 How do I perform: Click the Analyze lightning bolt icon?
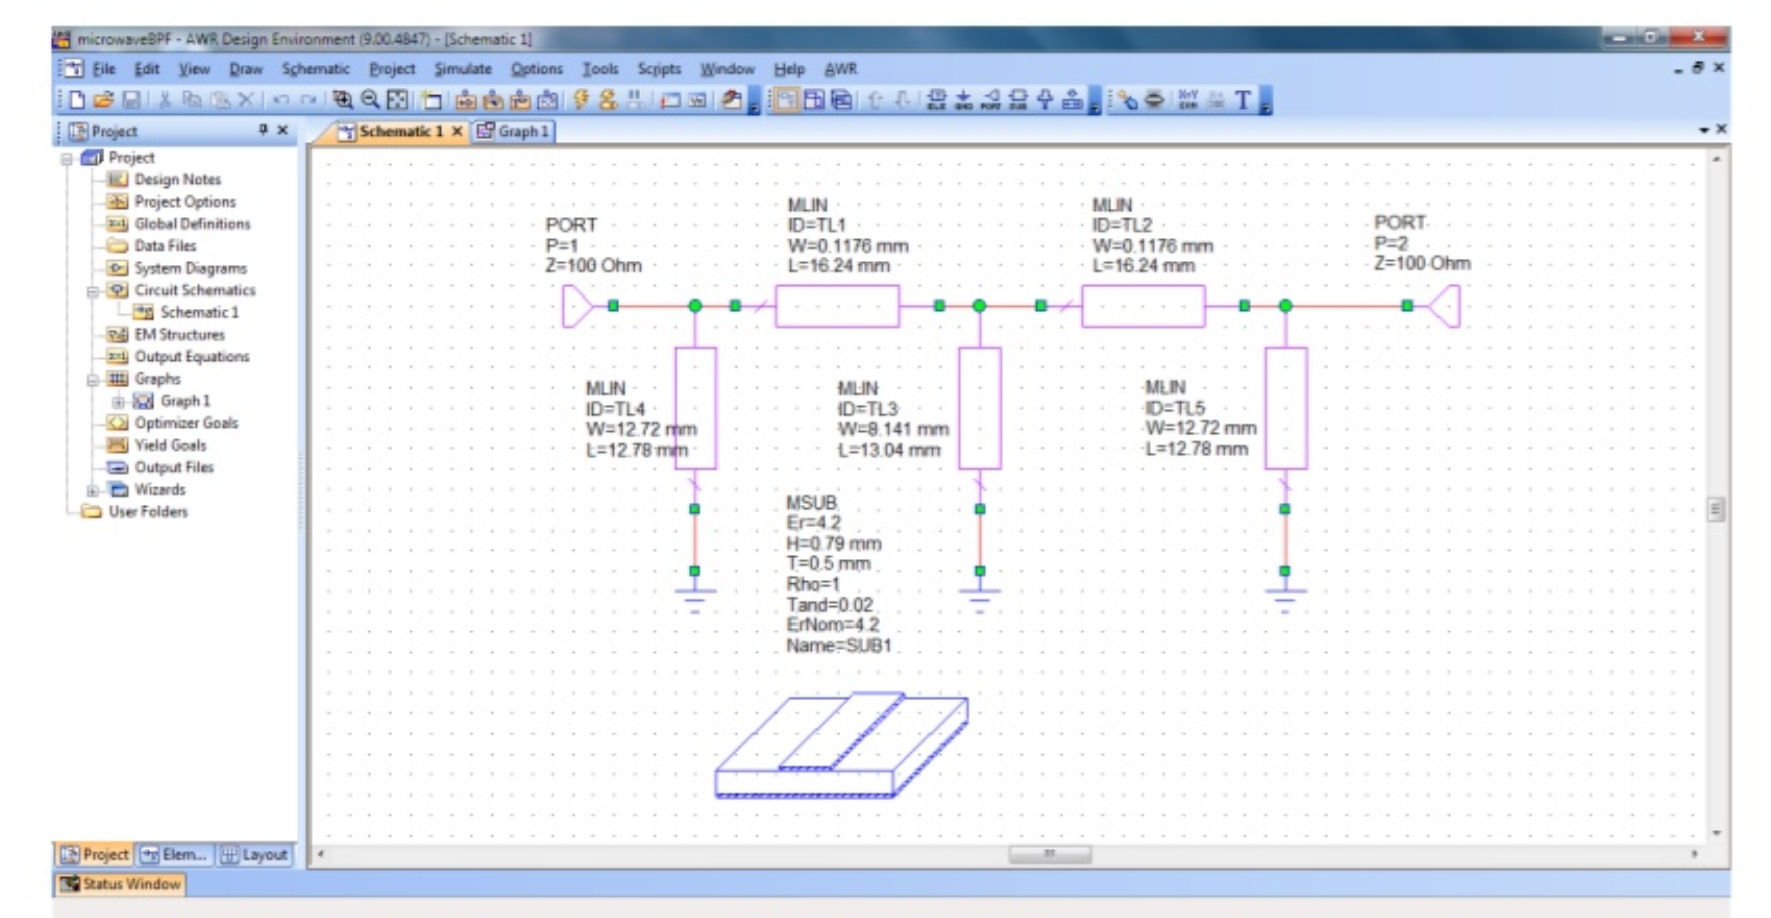tap(581, 99)
